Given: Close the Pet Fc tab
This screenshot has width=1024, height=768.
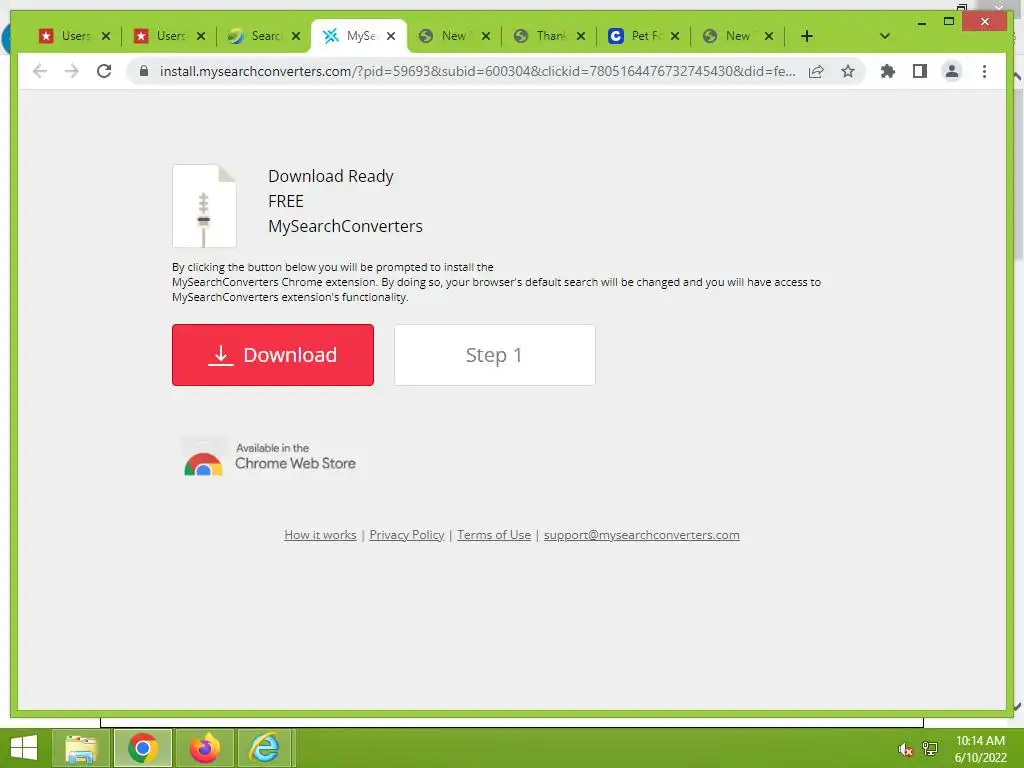Looking at the screenshot, I should (x=675, y=36).
